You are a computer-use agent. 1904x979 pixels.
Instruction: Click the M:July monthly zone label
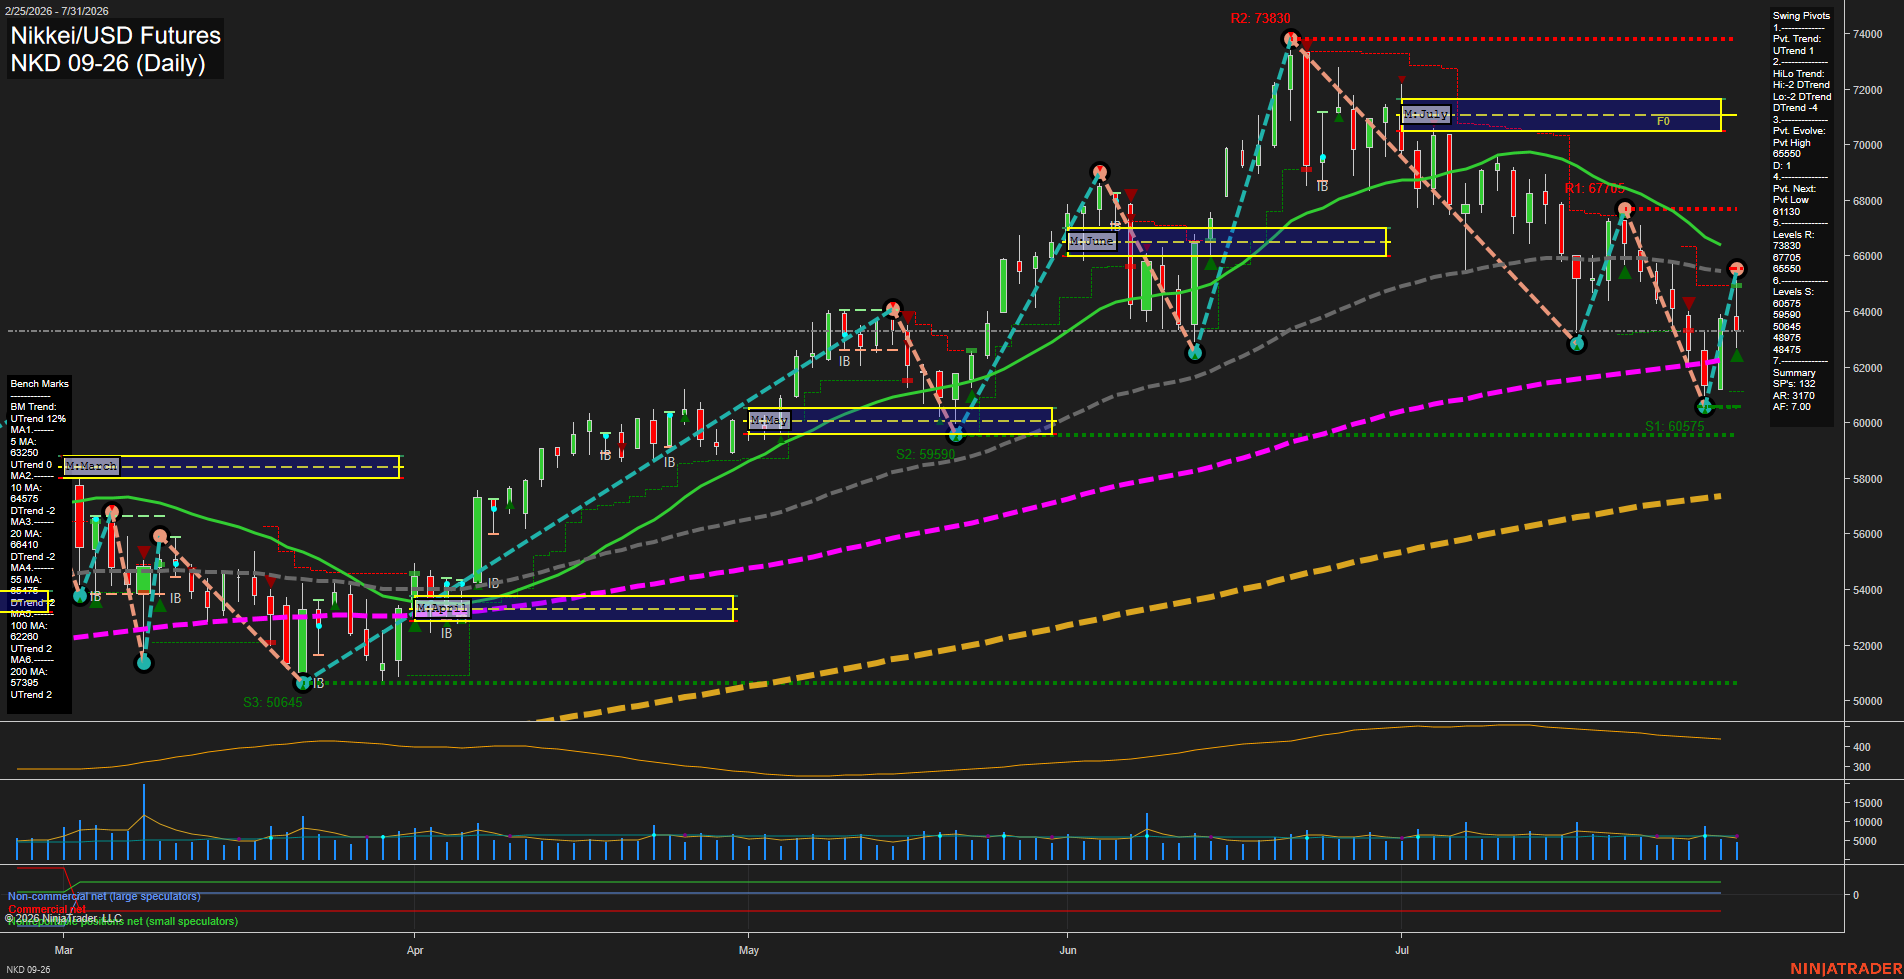[1426, 115]
